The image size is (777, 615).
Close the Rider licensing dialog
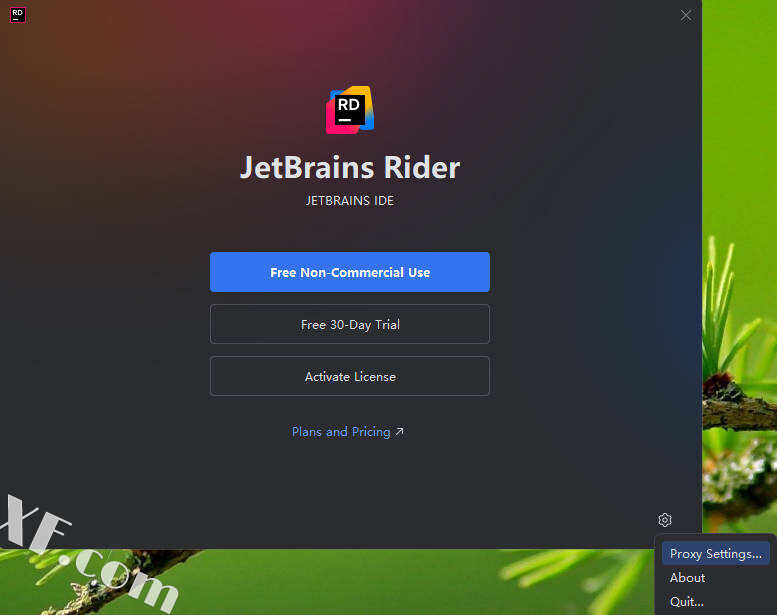pos(686,15)
